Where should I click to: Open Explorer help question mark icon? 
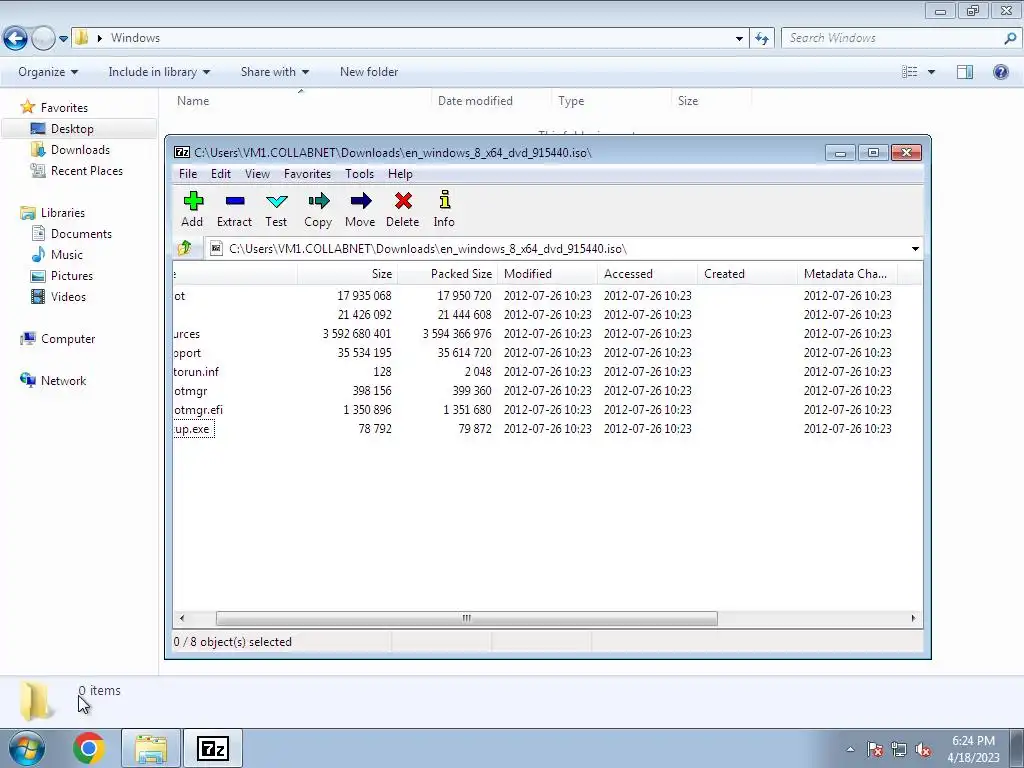1000,72
